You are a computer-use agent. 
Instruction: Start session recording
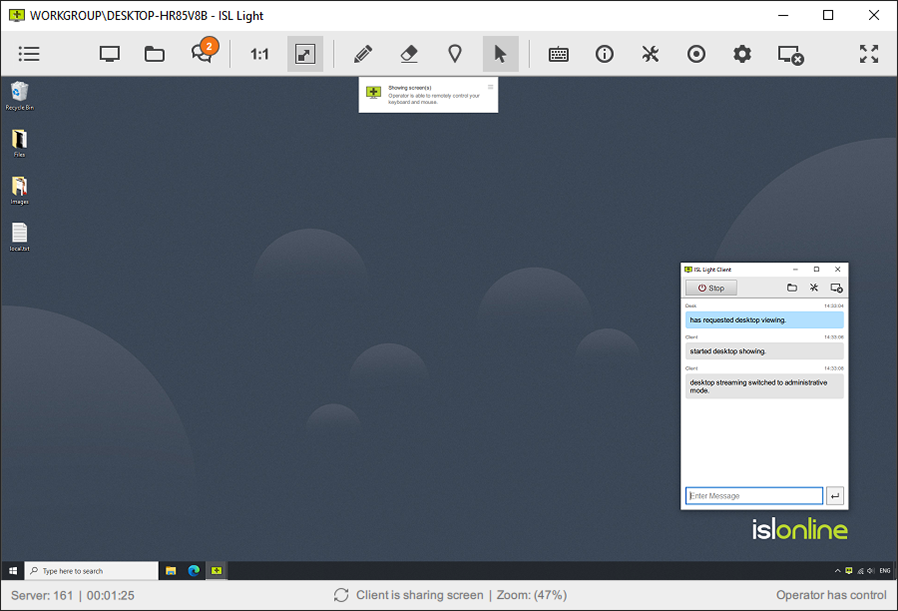point(697,54)
